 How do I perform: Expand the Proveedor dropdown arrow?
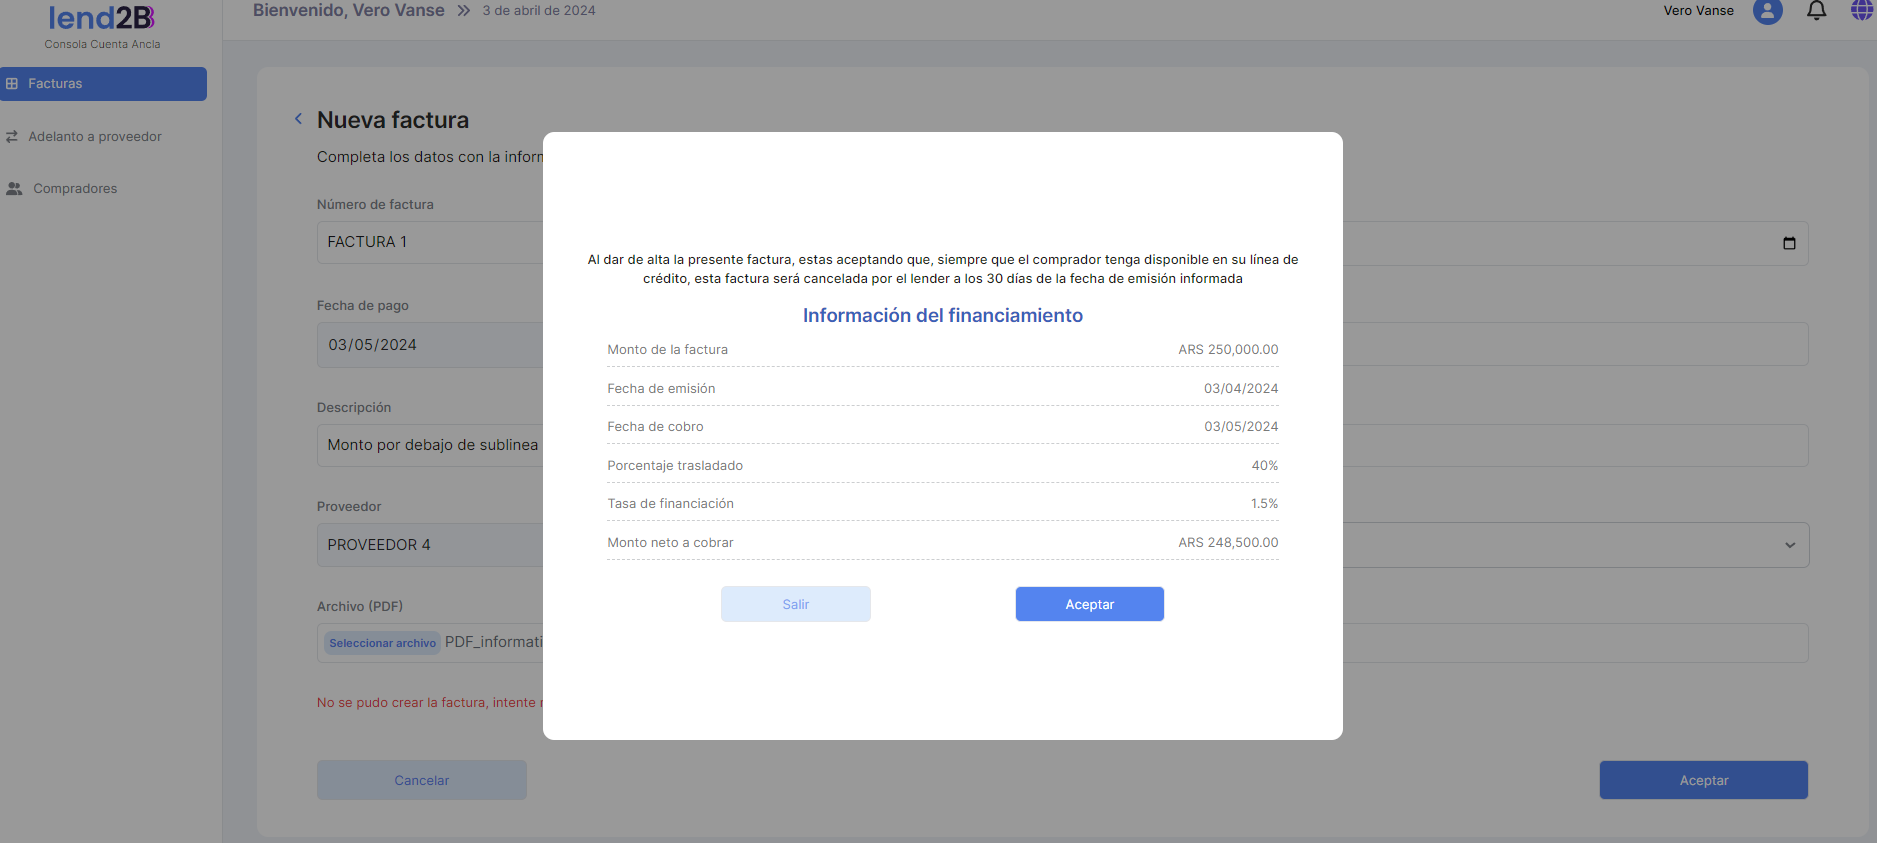(1789, 545)
